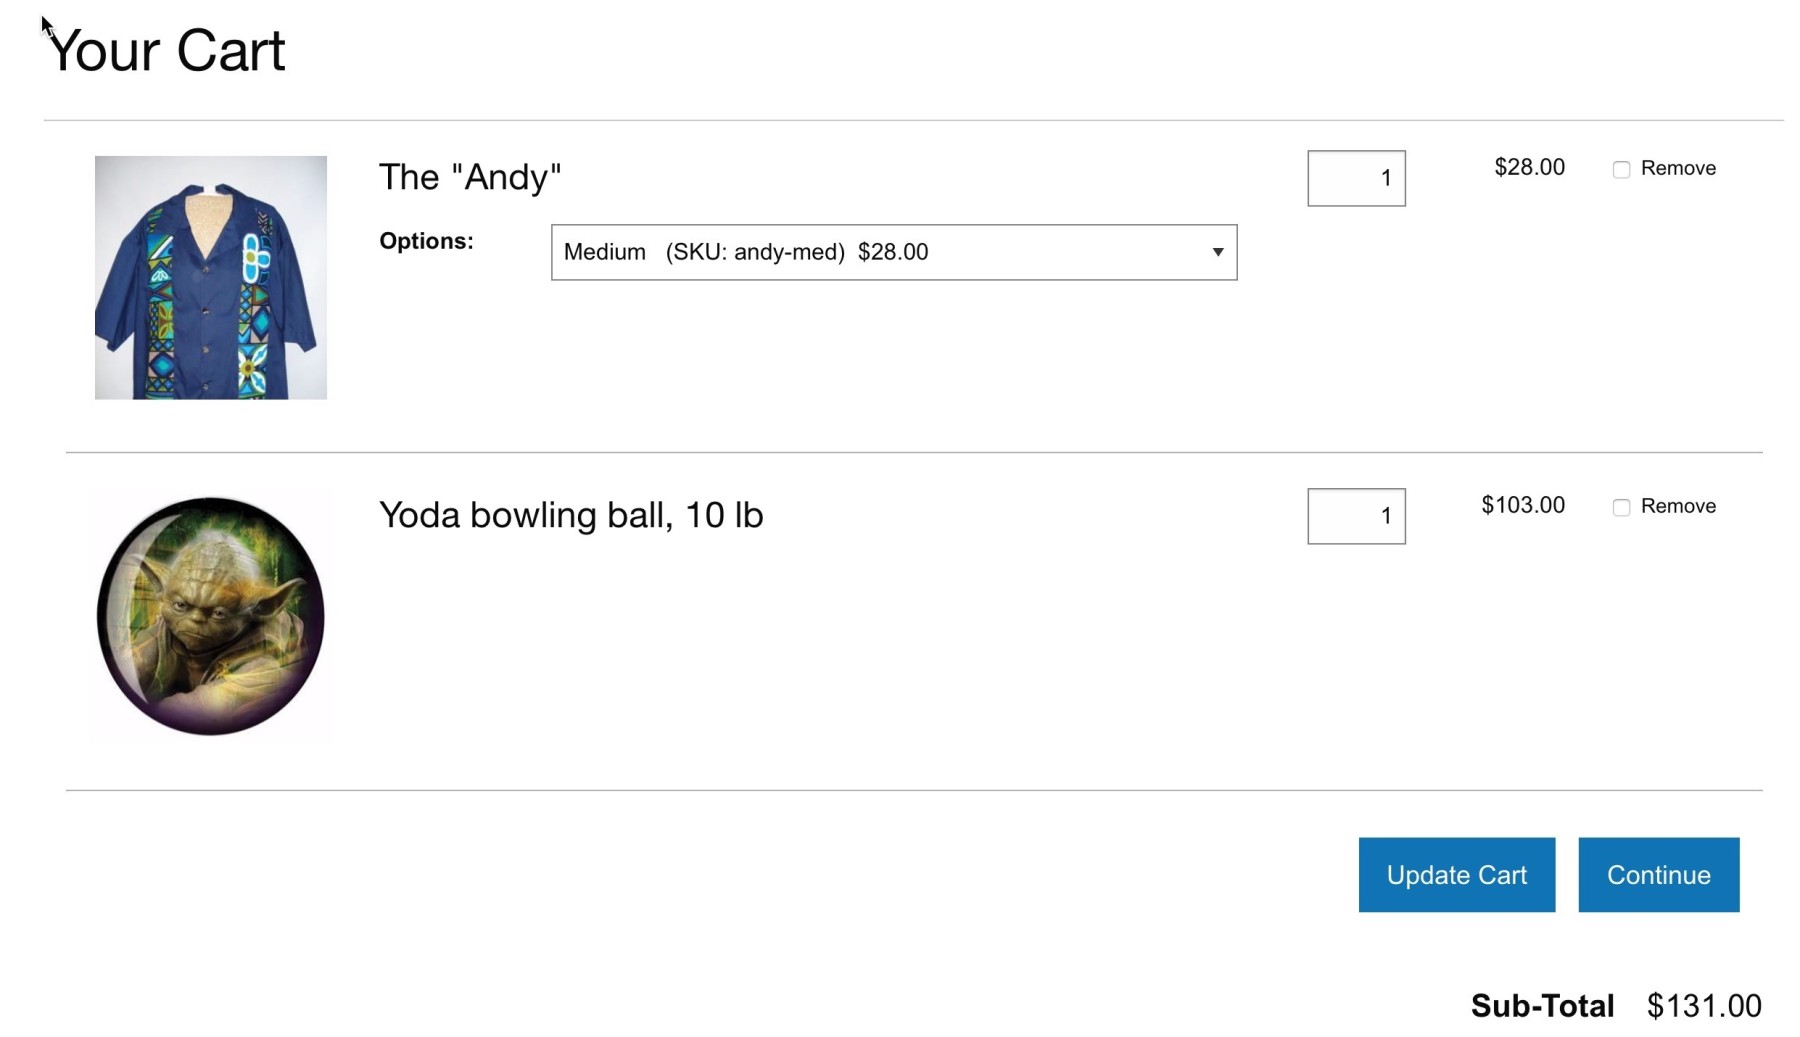Check the Remove box for the Yoda bowling ball
Screen dimensions: 1800x1037
pos(1621,507)
